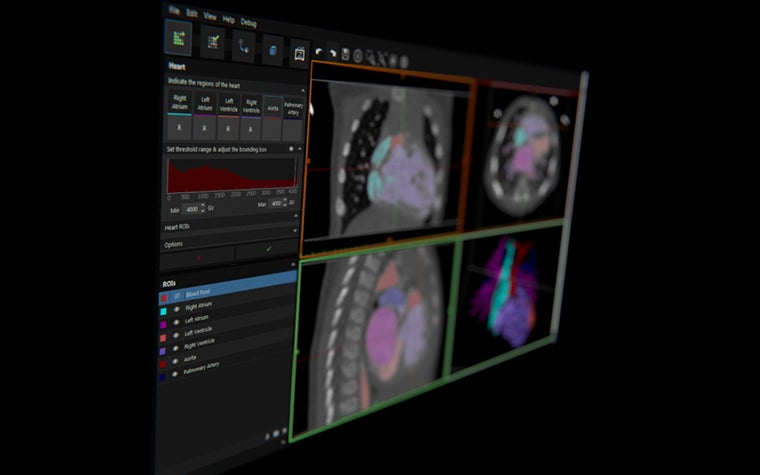Screen dimensions: 760x475
Task: Select the Blood Pool row in ROIs
Action: pos(228,287)
